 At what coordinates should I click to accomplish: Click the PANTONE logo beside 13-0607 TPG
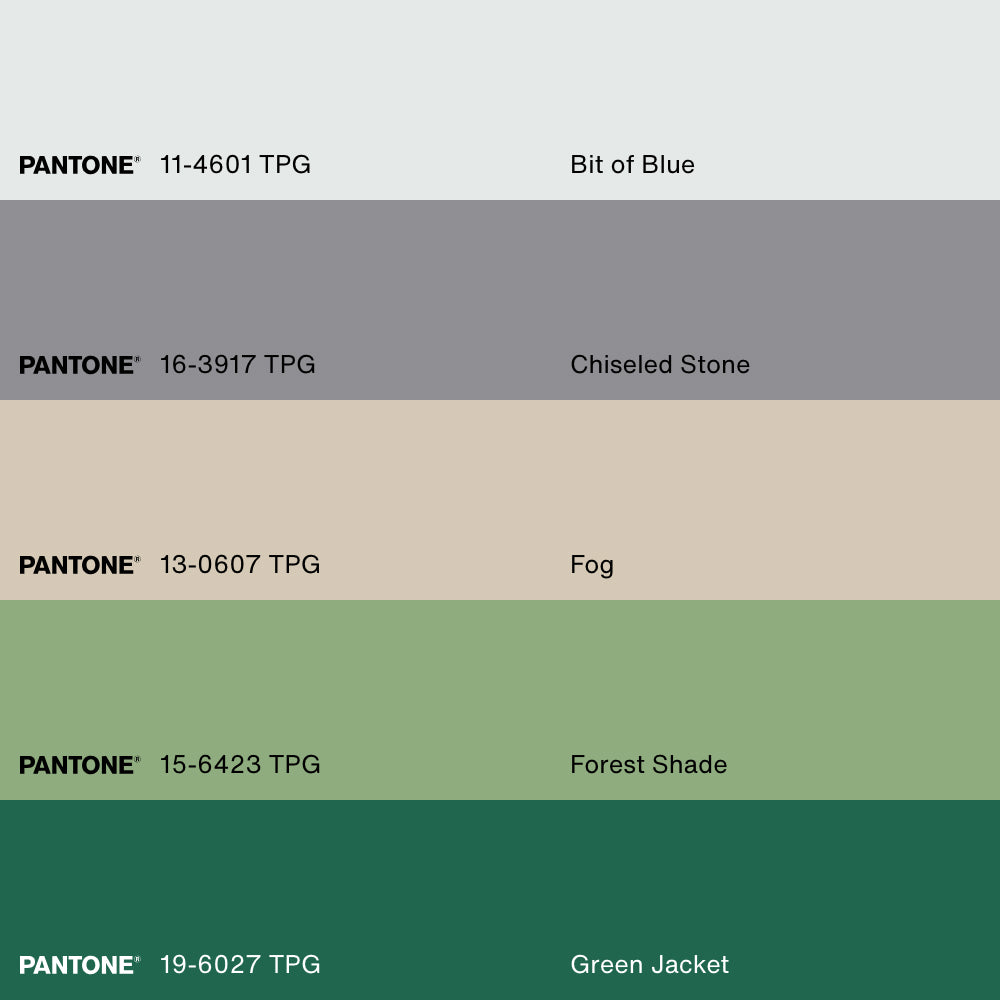pos(79,565)
